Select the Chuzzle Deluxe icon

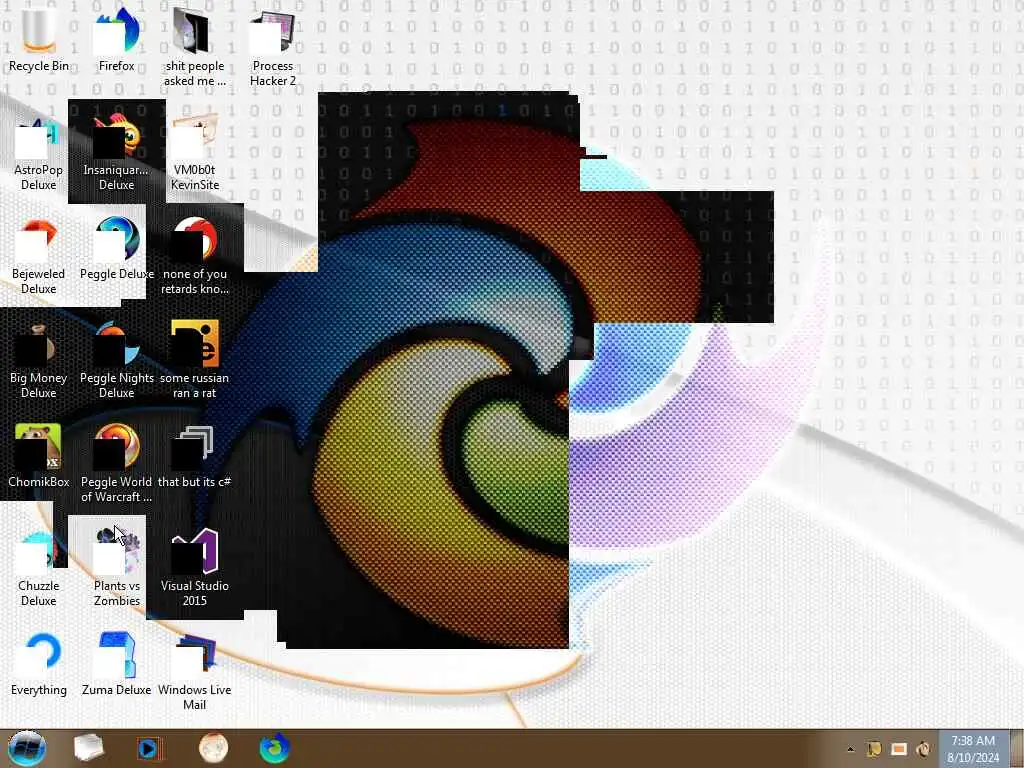39,568
